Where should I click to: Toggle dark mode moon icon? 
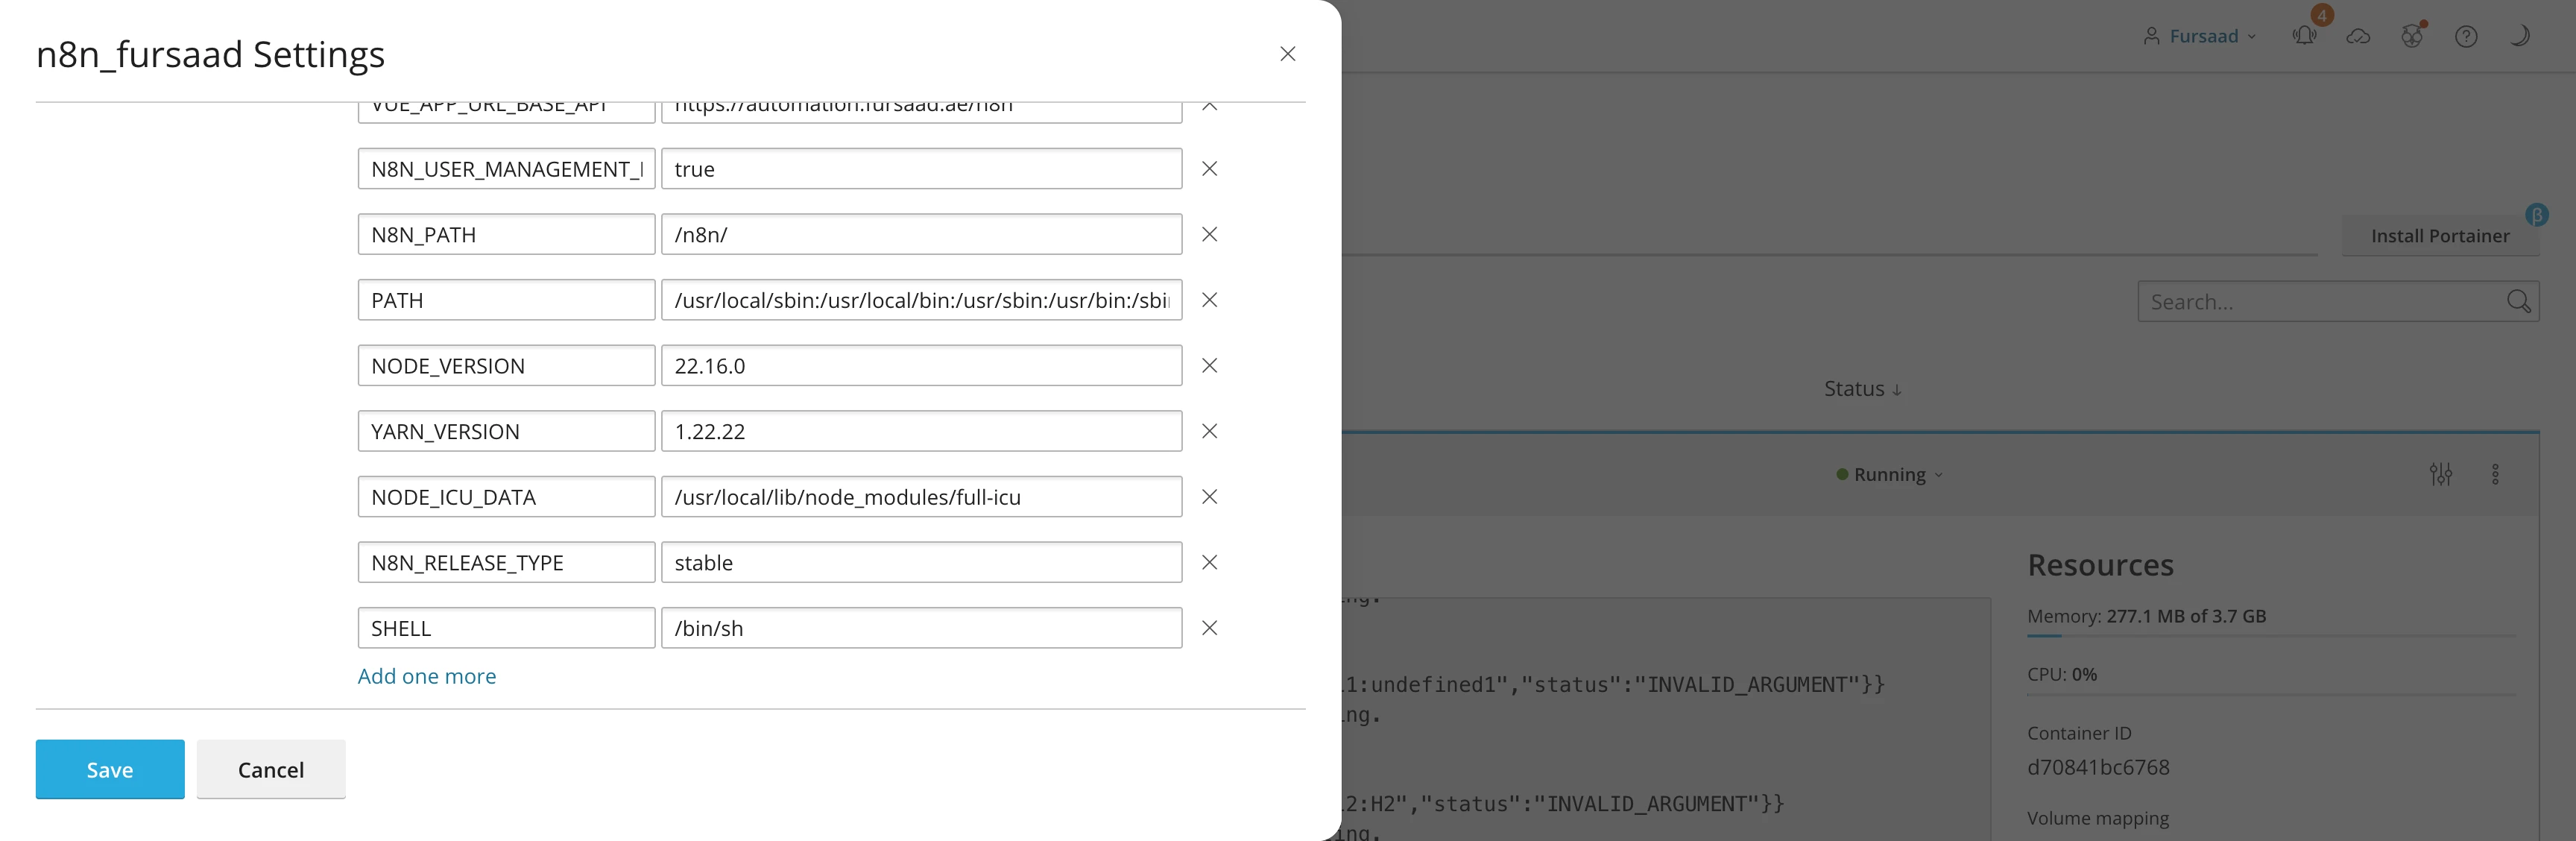2520,36
